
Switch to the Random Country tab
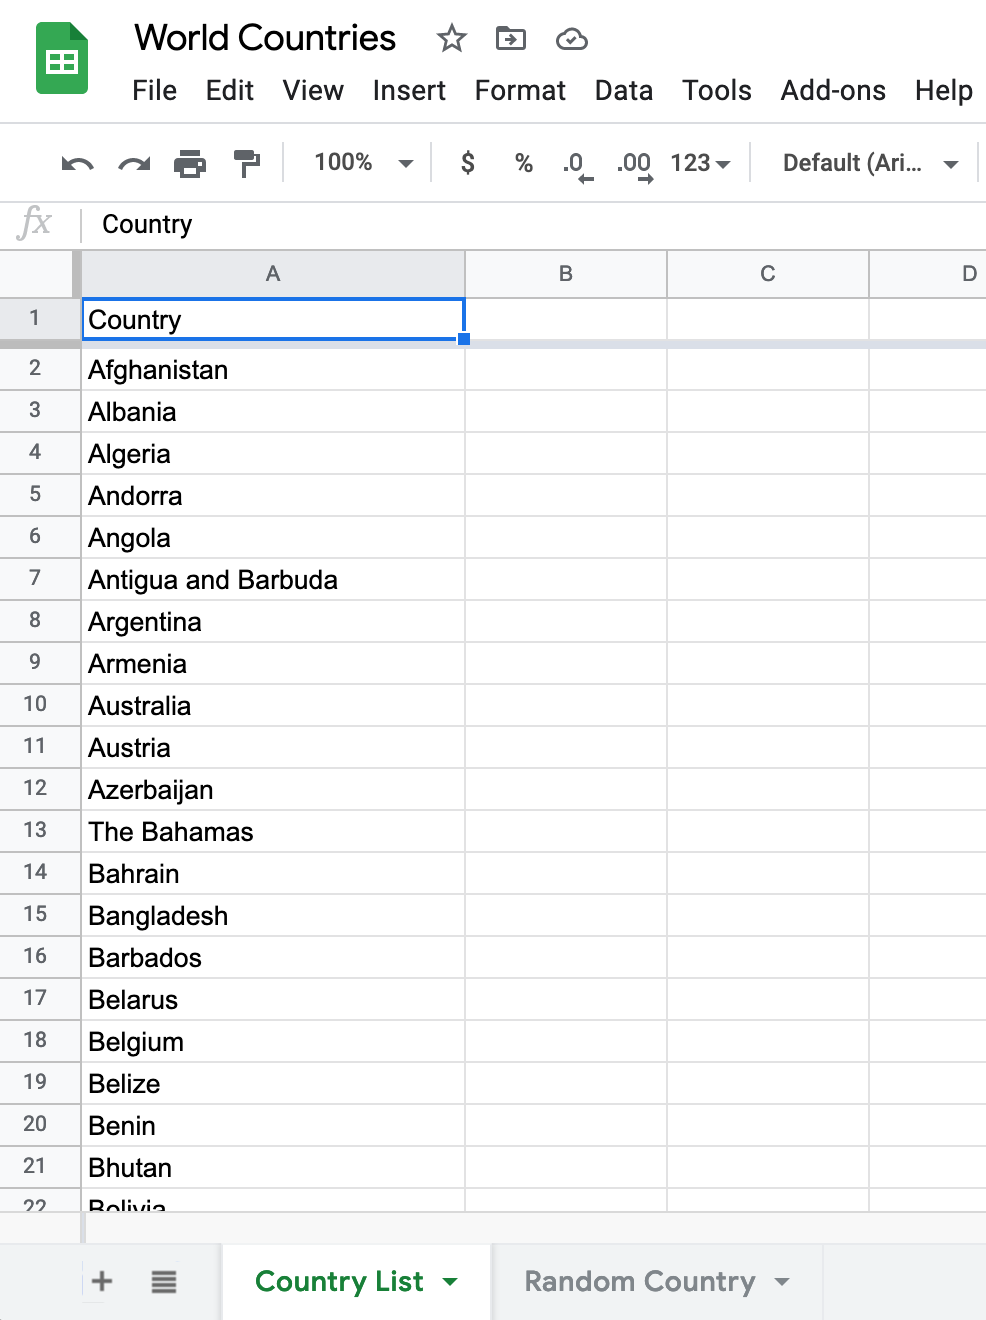click(x=640, y=1281)
